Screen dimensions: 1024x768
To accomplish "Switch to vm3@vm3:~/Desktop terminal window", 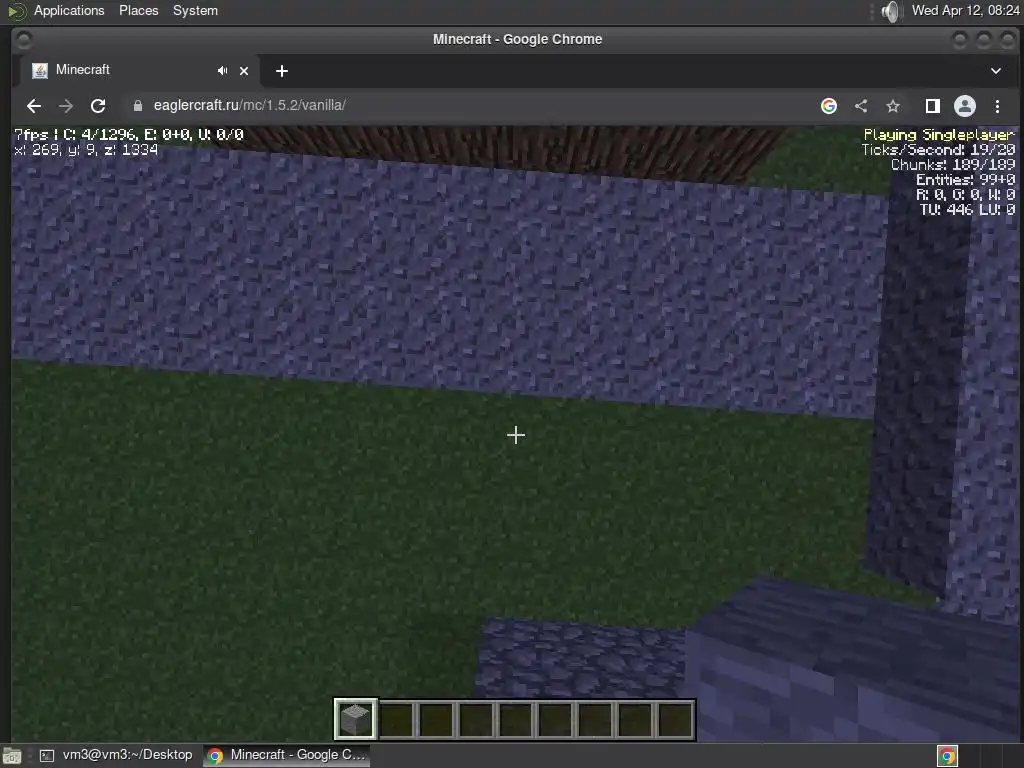I will (116, 755).
